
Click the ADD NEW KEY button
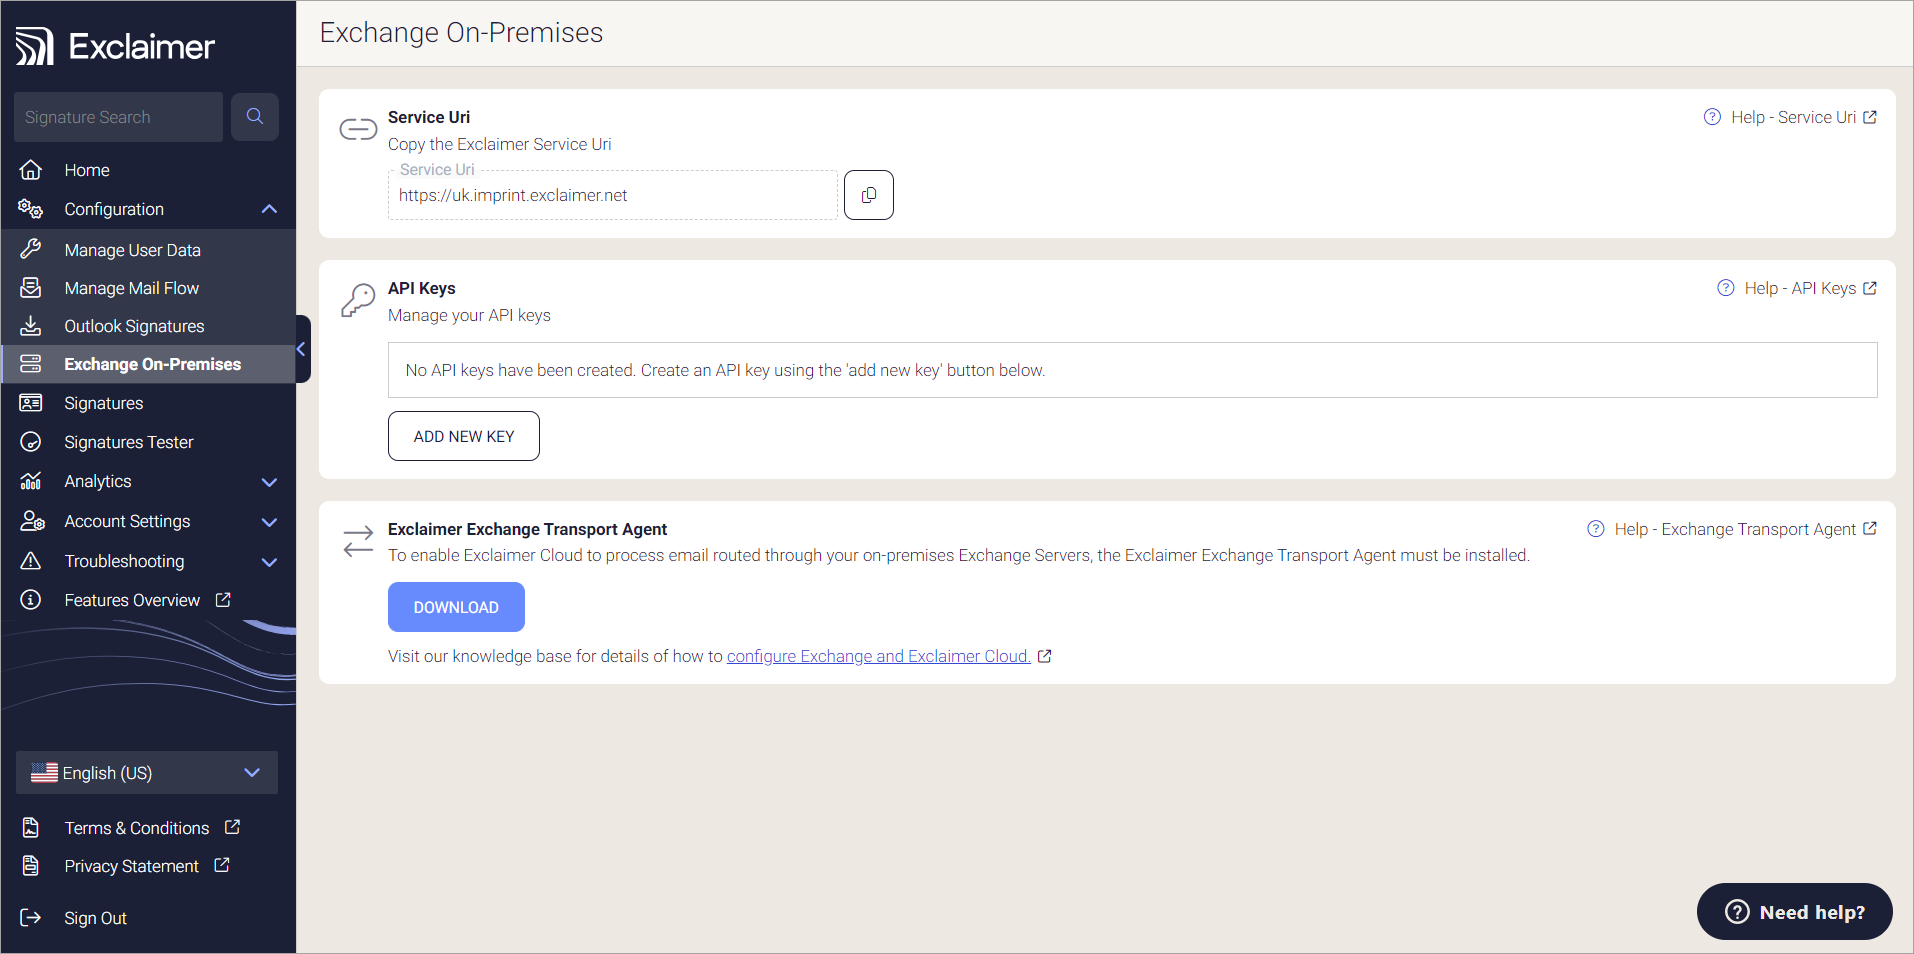463,435
